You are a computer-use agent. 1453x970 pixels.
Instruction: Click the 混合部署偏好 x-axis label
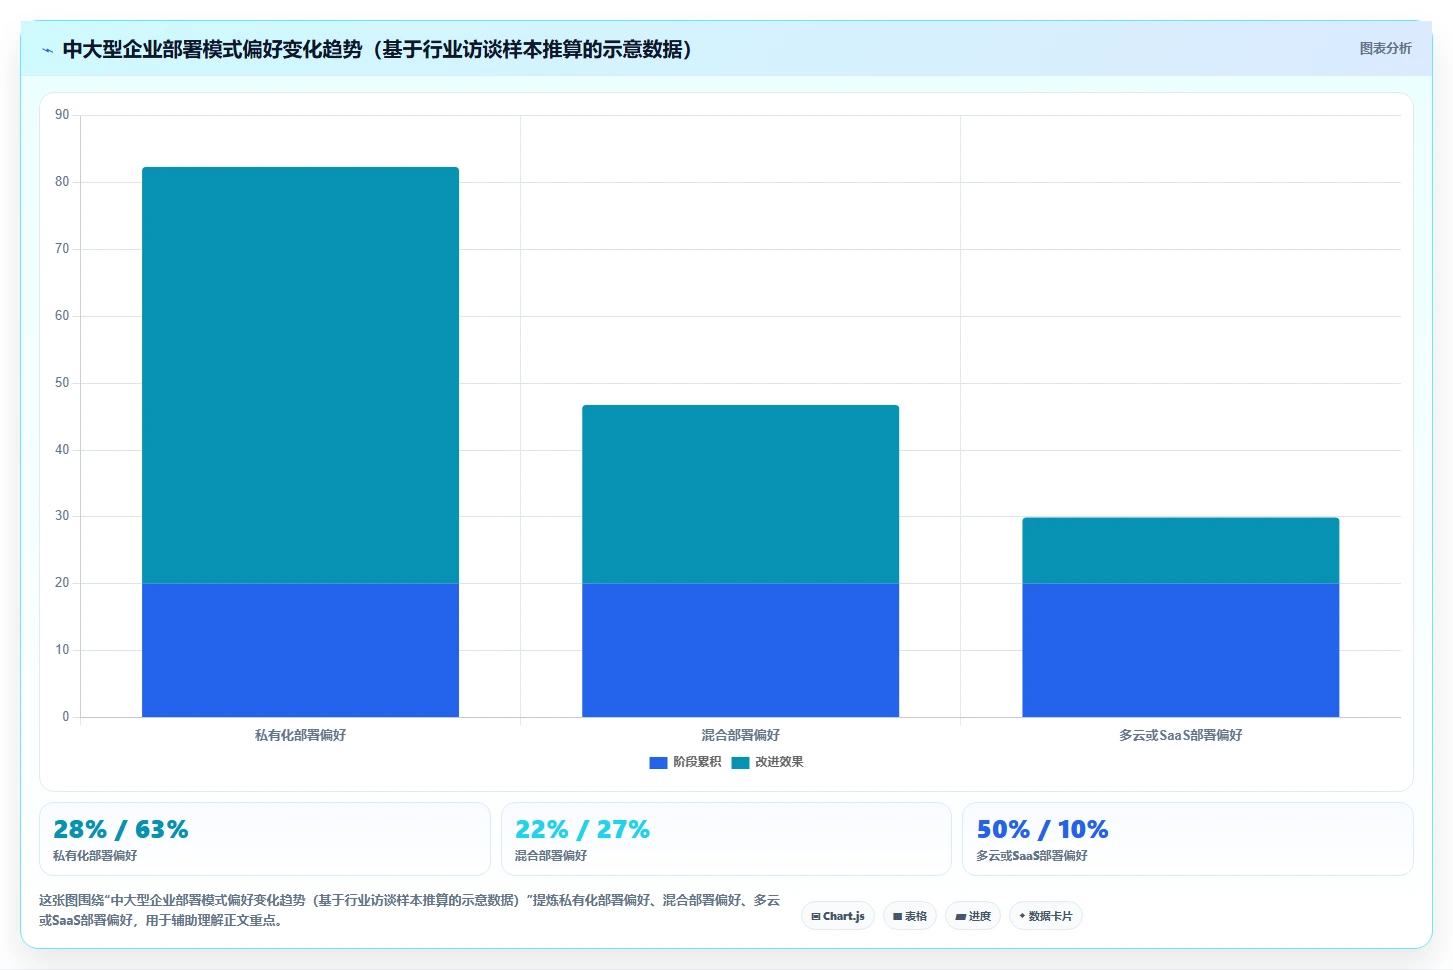click(740, 735)
